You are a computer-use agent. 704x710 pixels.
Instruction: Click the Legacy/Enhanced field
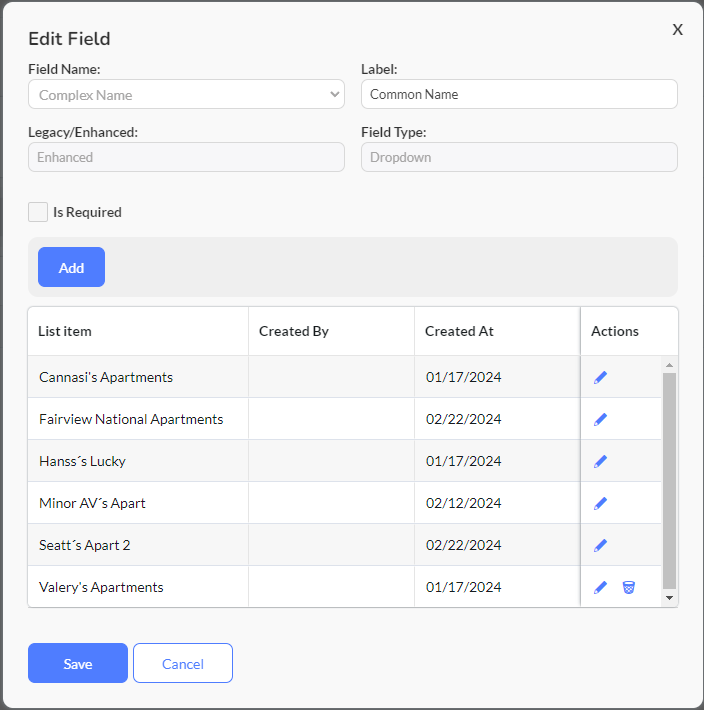187,157
